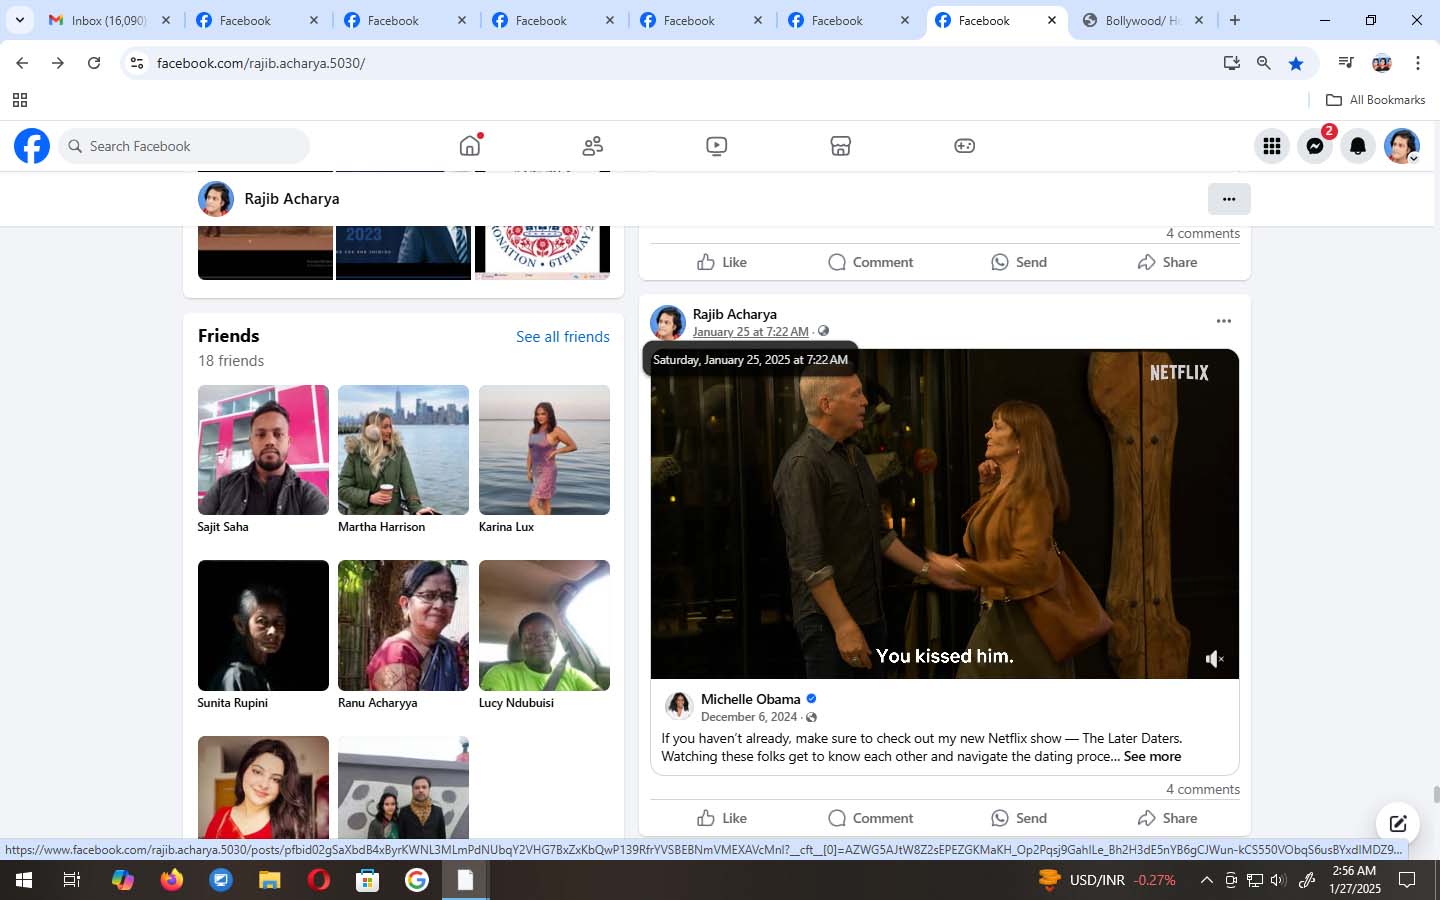
Task: Open the Watch video icon in top navigation
Action: pyautogui.click(x=716, y=146)
